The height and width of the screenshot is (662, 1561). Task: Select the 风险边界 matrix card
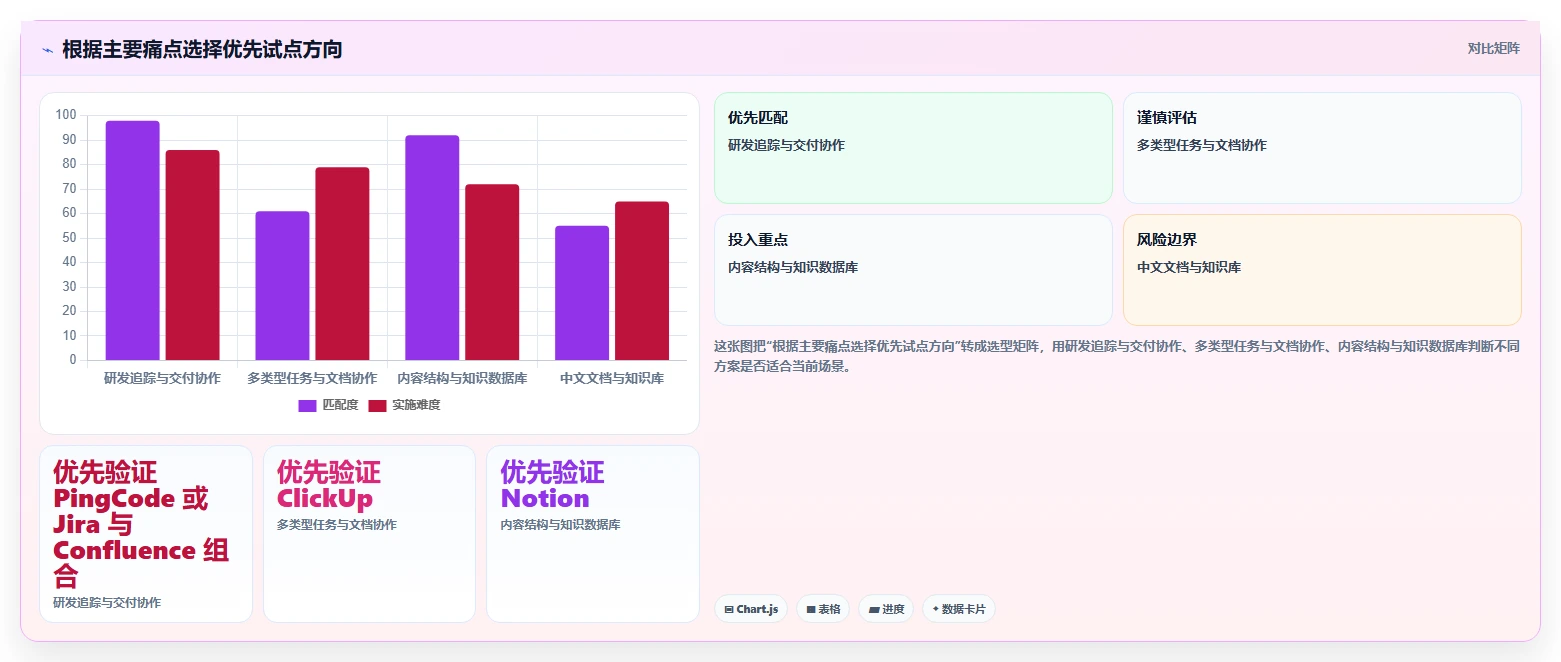[1322, 270]
